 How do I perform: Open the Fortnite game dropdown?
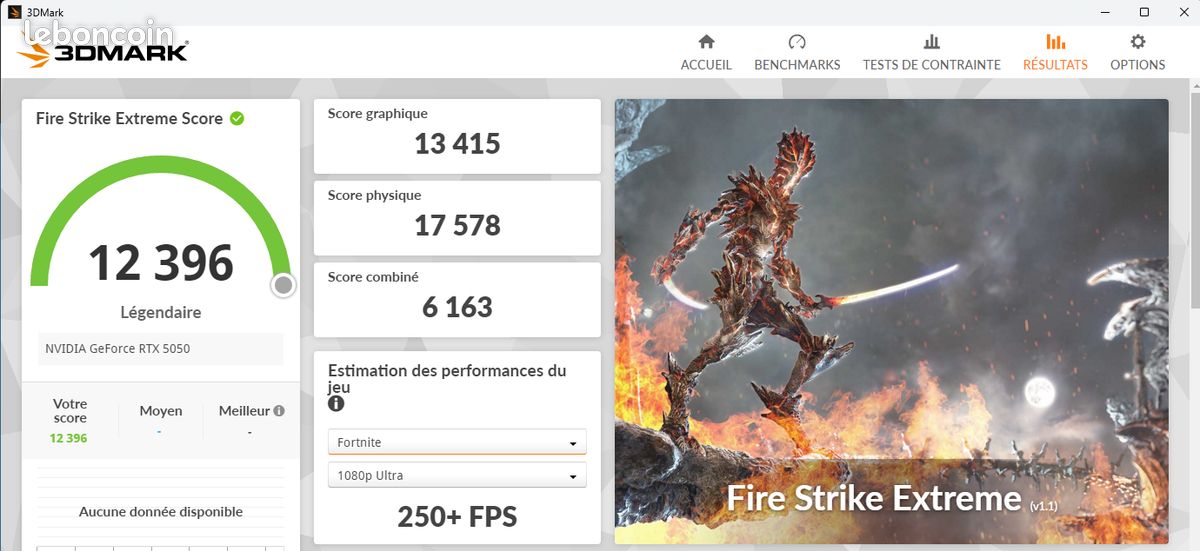457,442
